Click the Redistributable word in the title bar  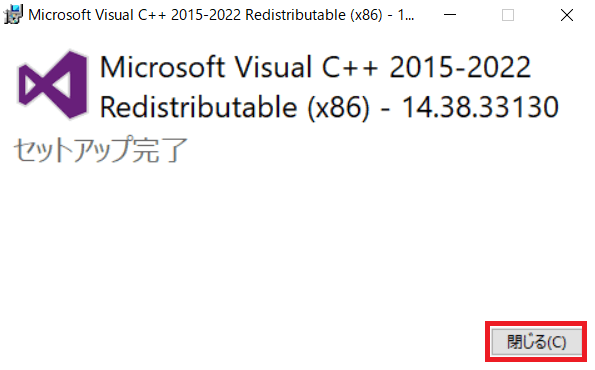tap(296, 15)
